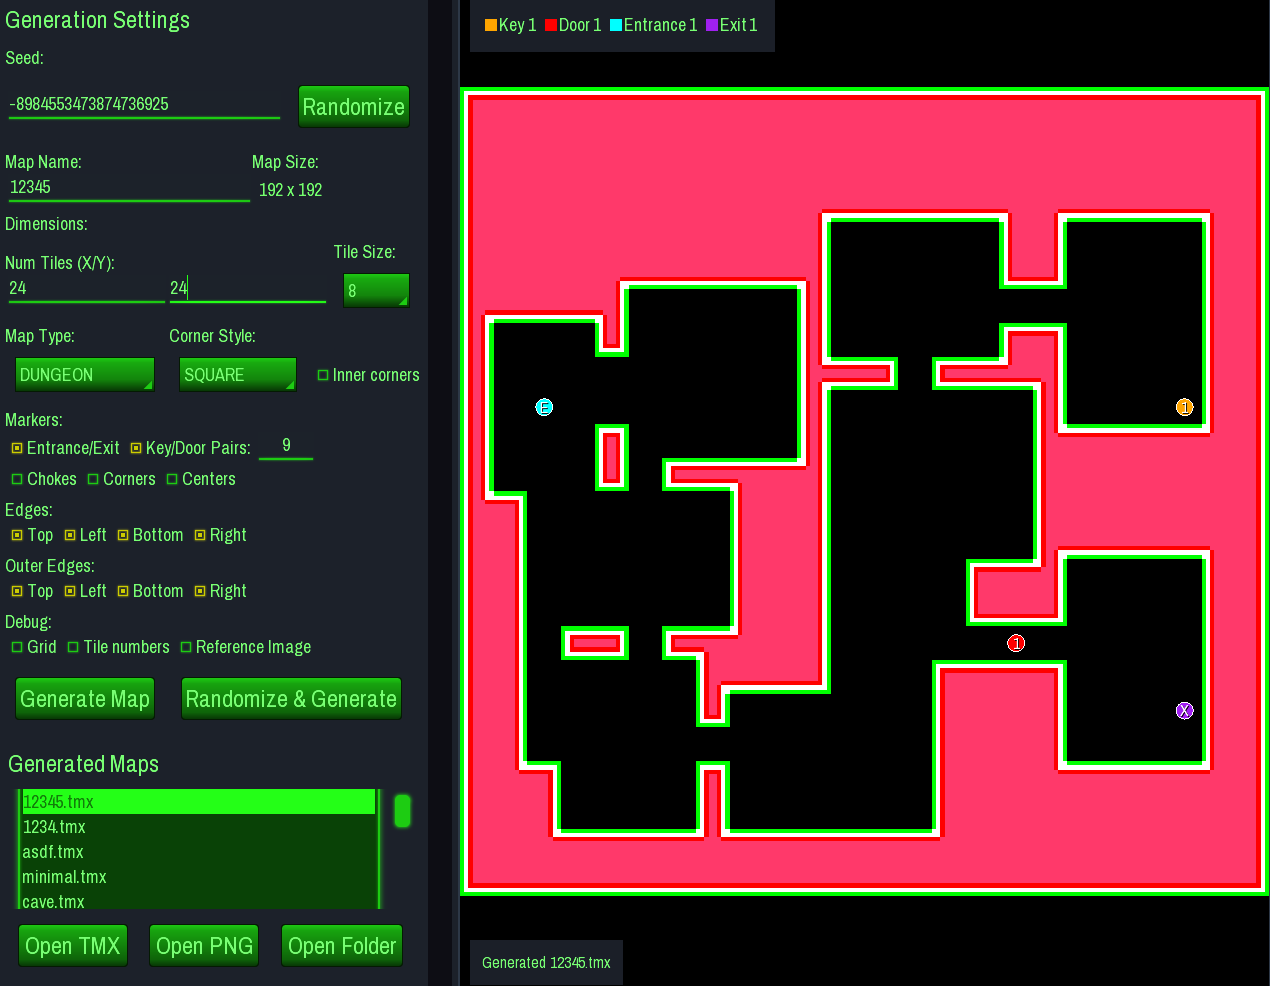Select 12345.tmx in Generated Maps list
Screen dimensions: 1270x986
tap(198, 802)
